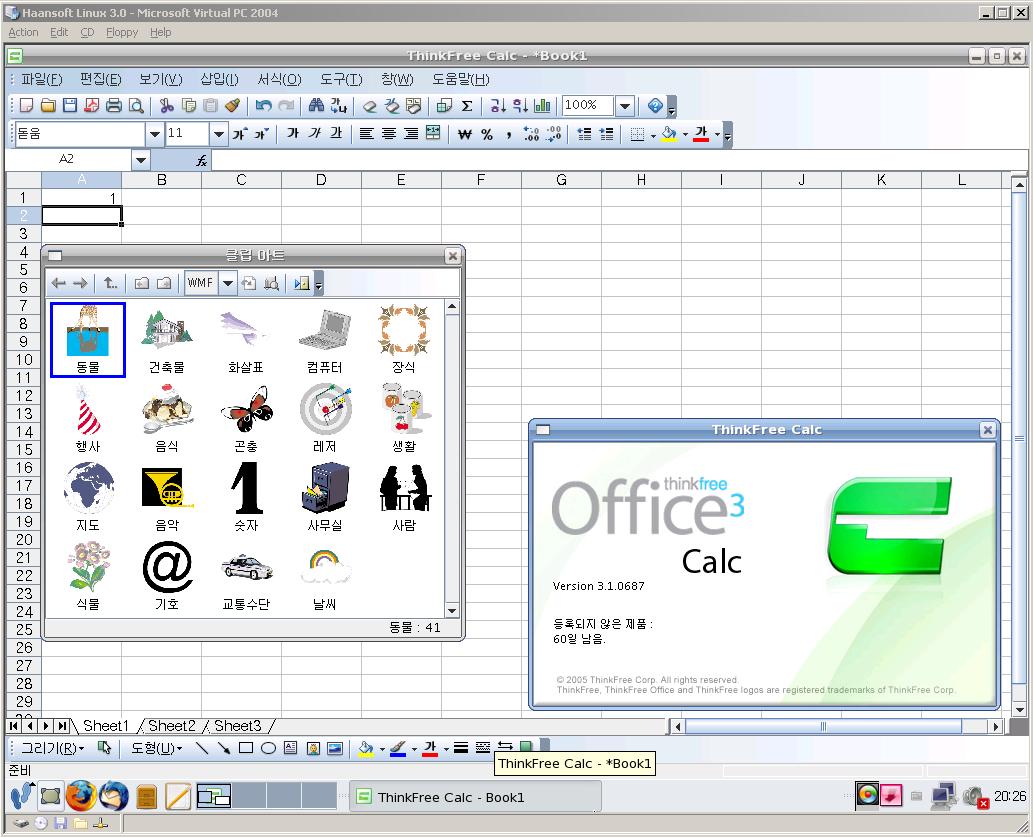Click the Print icon

[x=114, y=105]
